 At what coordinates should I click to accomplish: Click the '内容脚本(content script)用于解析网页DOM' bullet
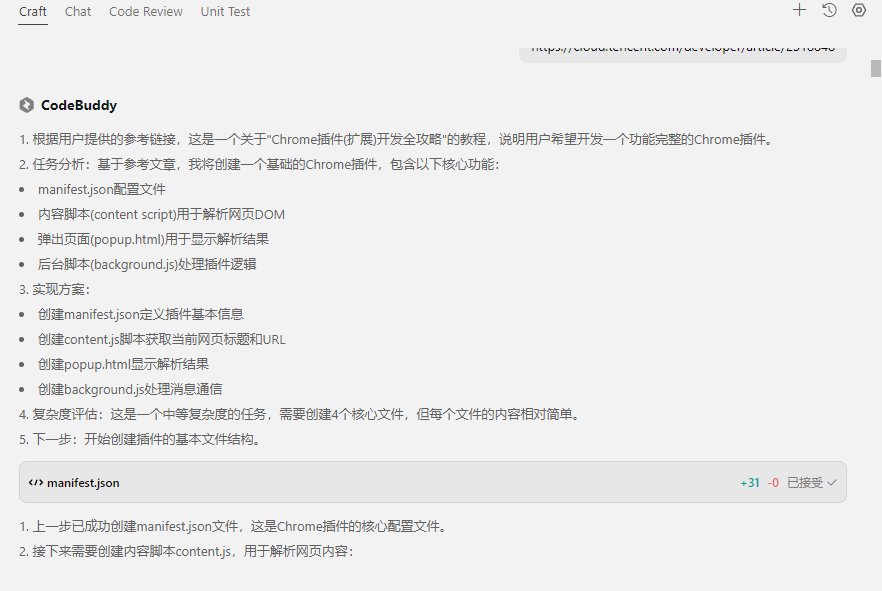point(161,214)
